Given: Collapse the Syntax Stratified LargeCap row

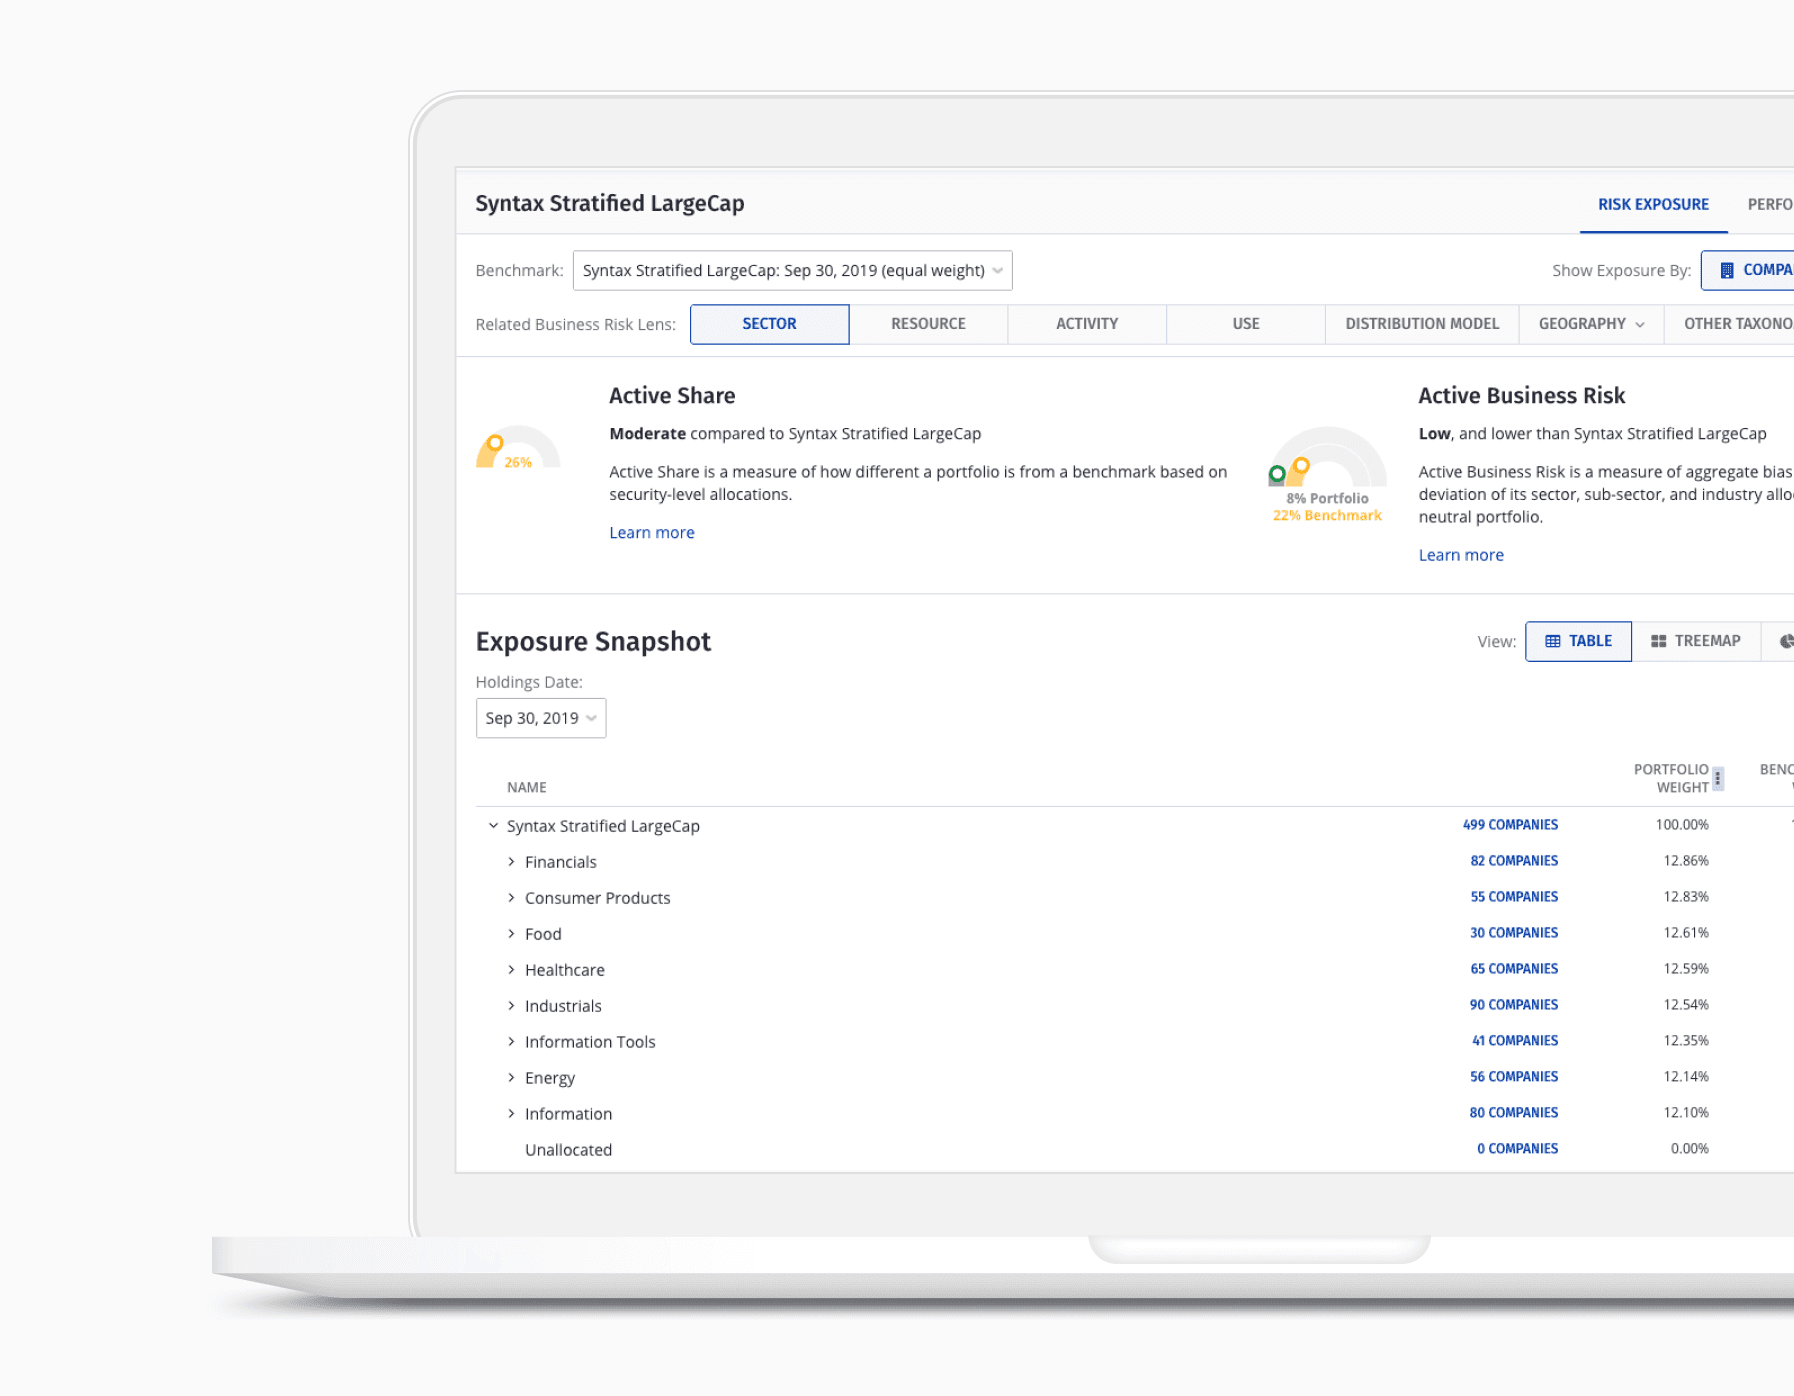Looking at the screenshot, I should tap(493, 826).
